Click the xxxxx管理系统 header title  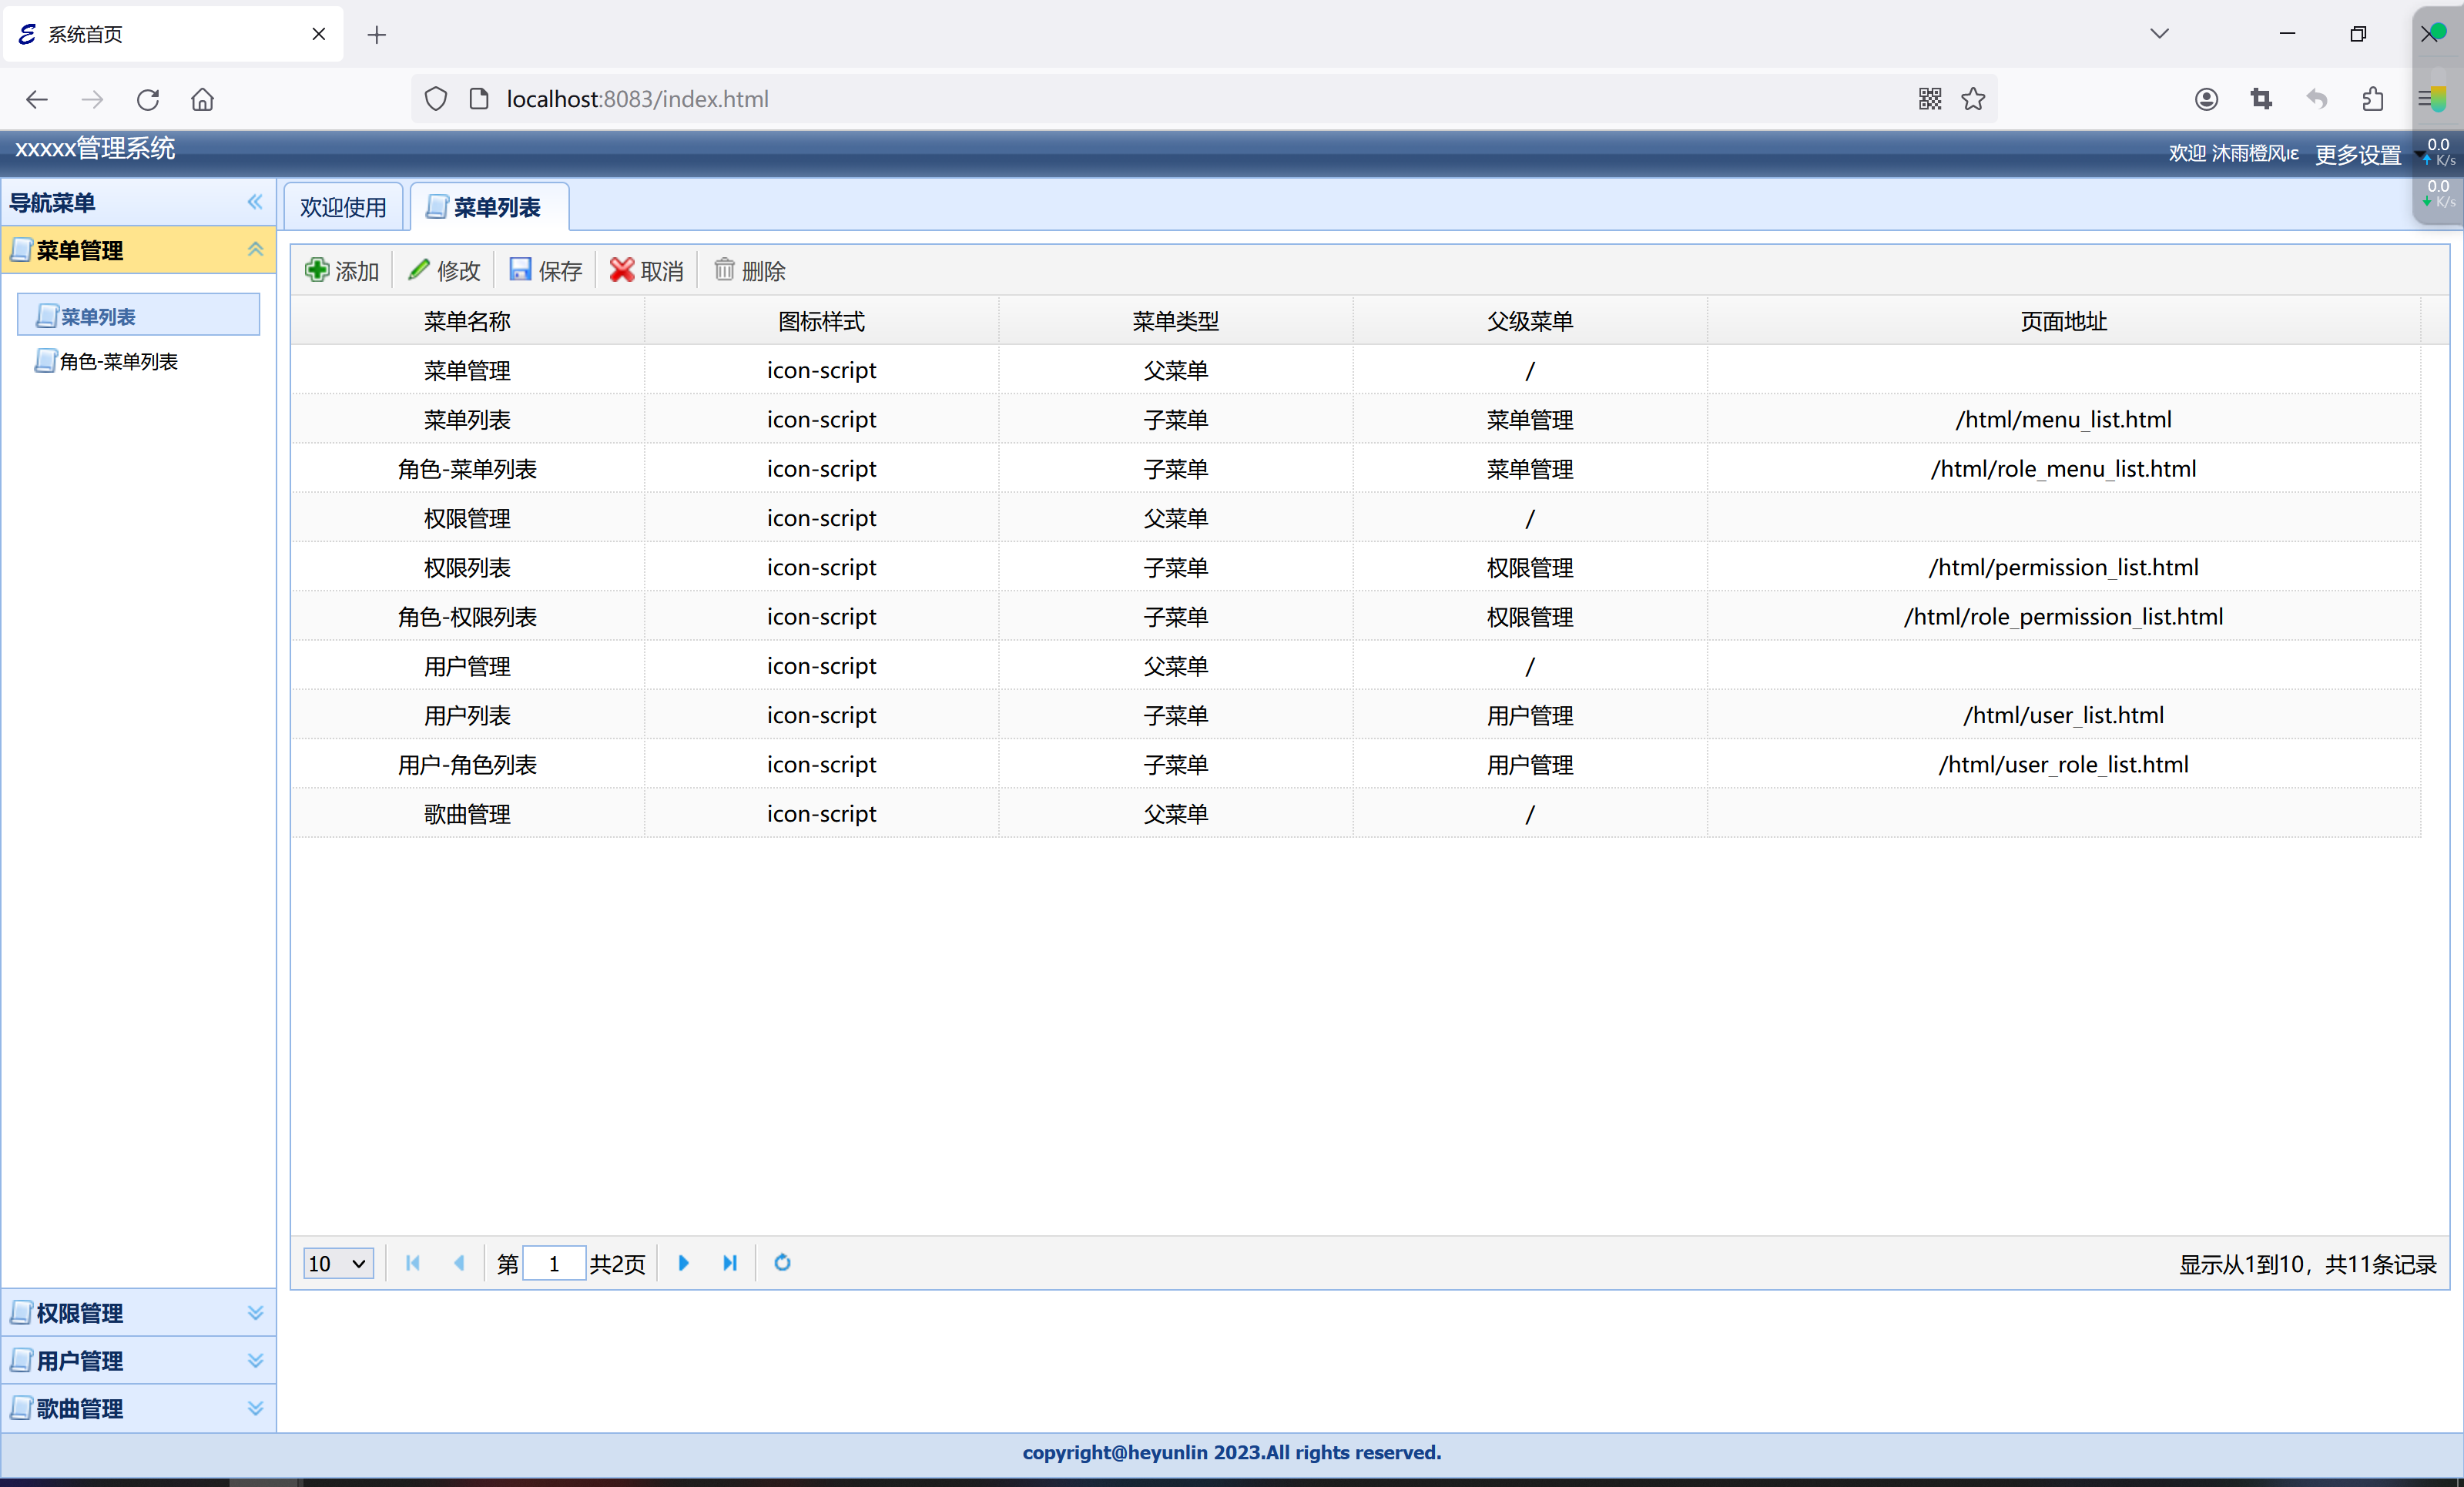pyautogui.click(x=95, y=149)
